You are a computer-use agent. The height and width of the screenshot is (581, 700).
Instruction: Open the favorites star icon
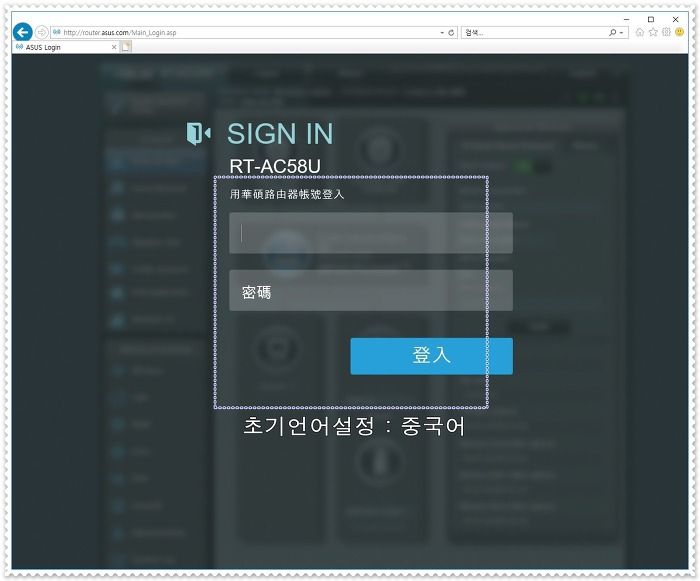653,32
